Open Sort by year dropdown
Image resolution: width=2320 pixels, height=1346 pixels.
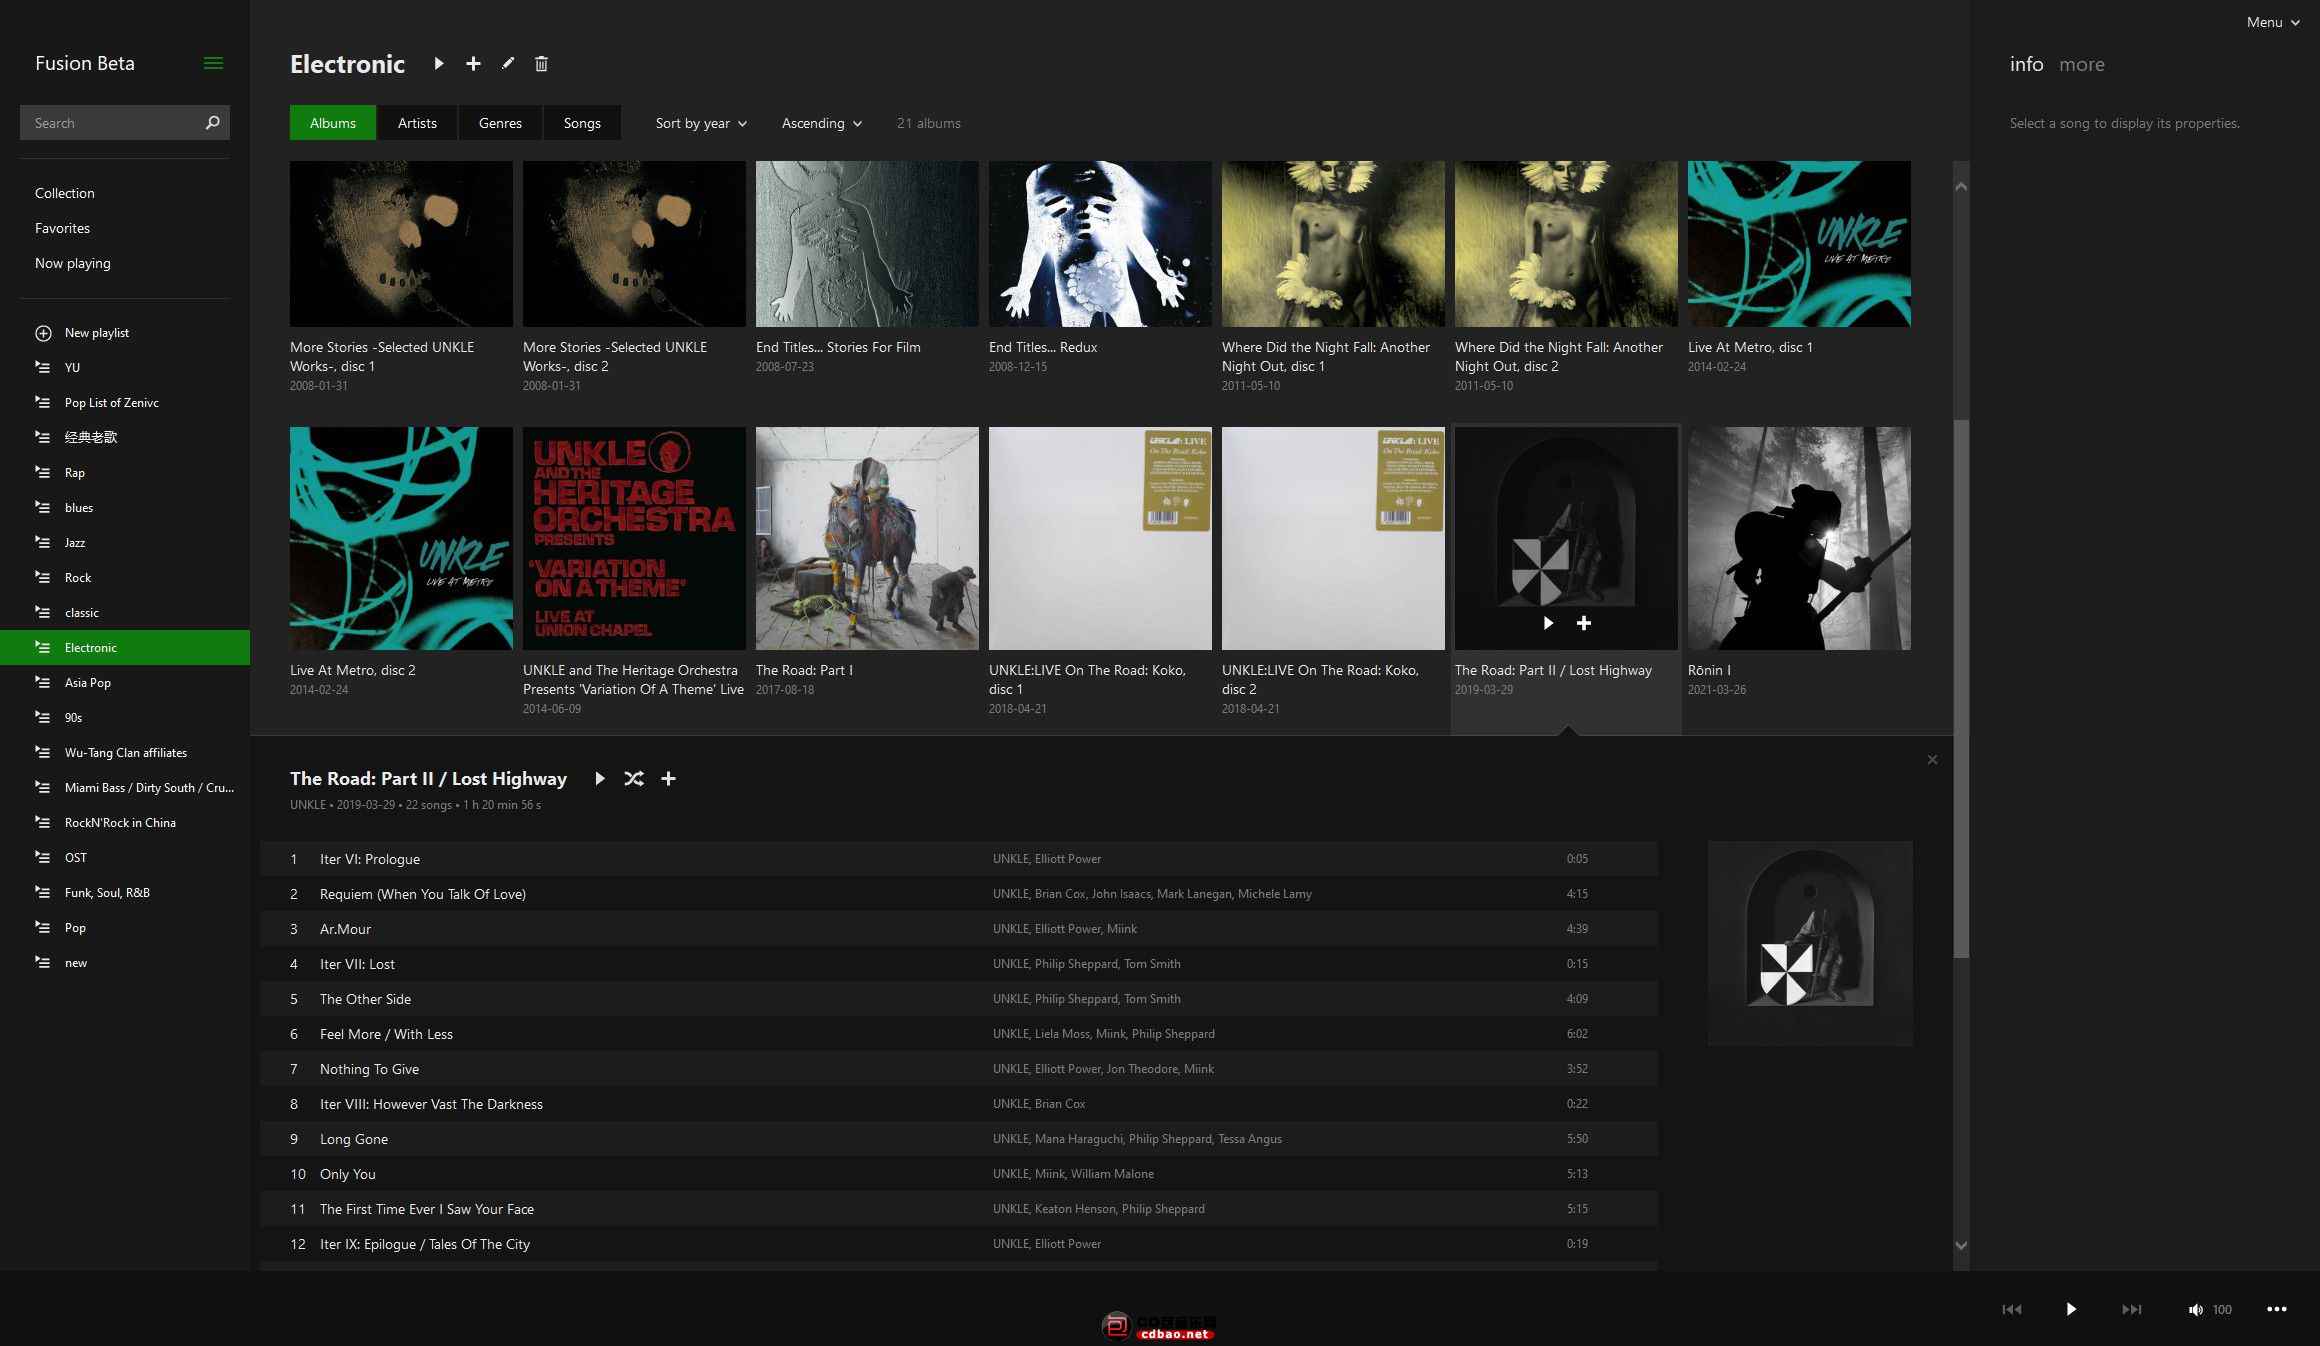pos(701,123)
